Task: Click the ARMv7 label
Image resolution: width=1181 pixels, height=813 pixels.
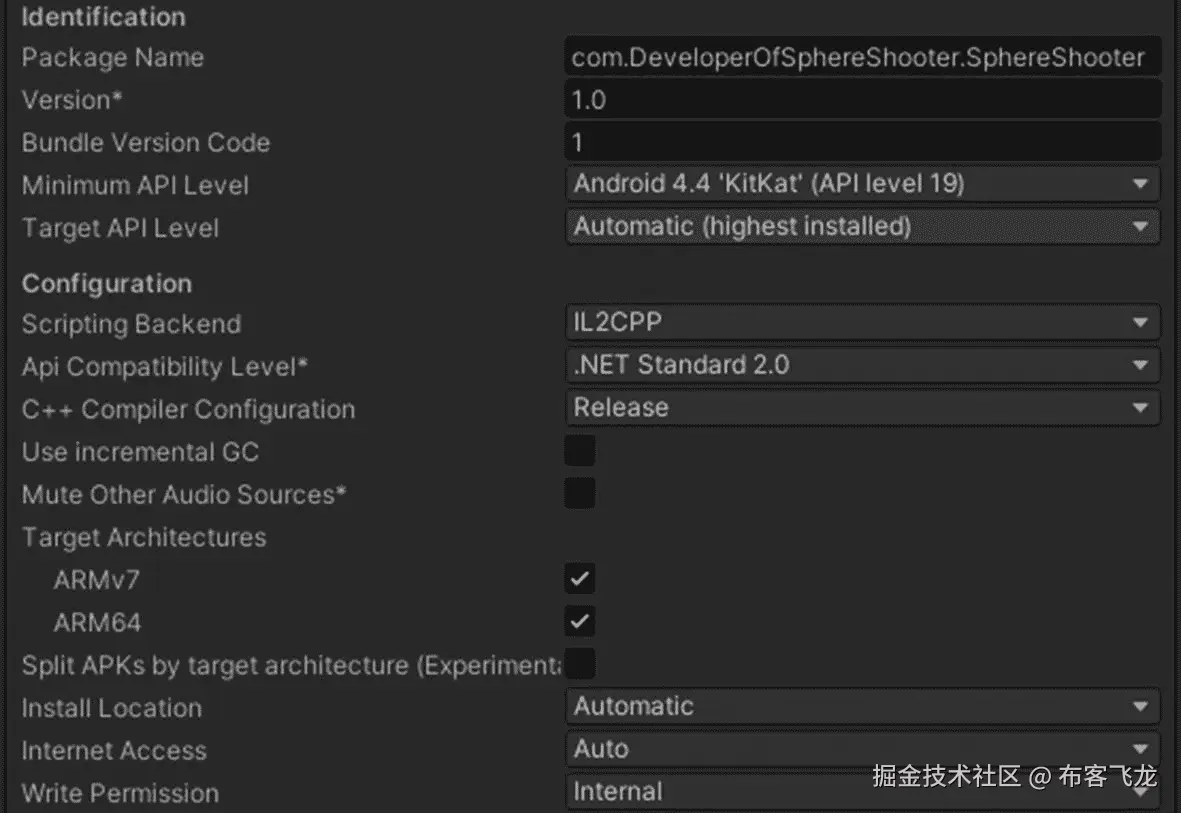Action: click(96, 580)
